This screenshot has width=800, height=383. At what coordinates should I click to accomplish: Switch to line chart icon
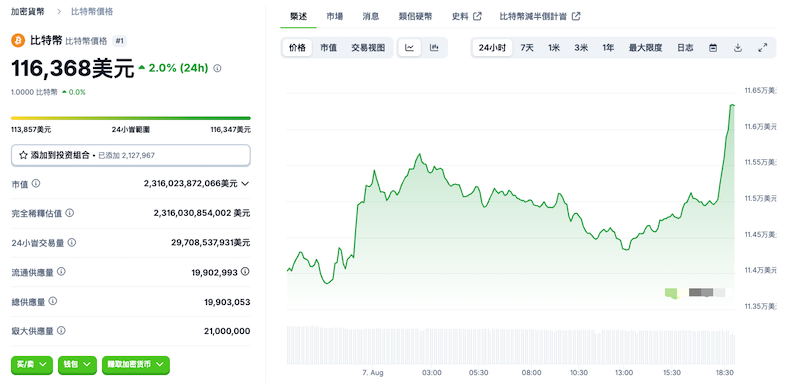point(409,48)
